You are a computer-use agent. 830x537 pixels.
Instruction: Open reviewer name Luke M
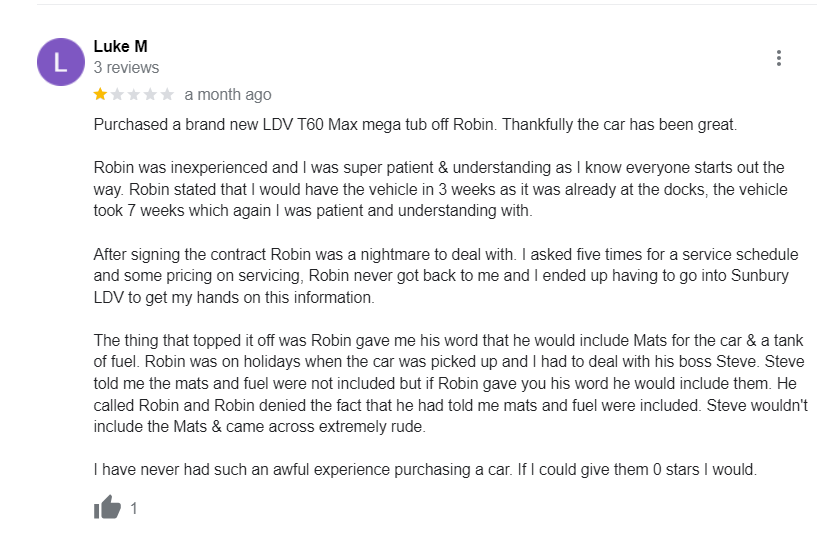(x=120, y=46)
